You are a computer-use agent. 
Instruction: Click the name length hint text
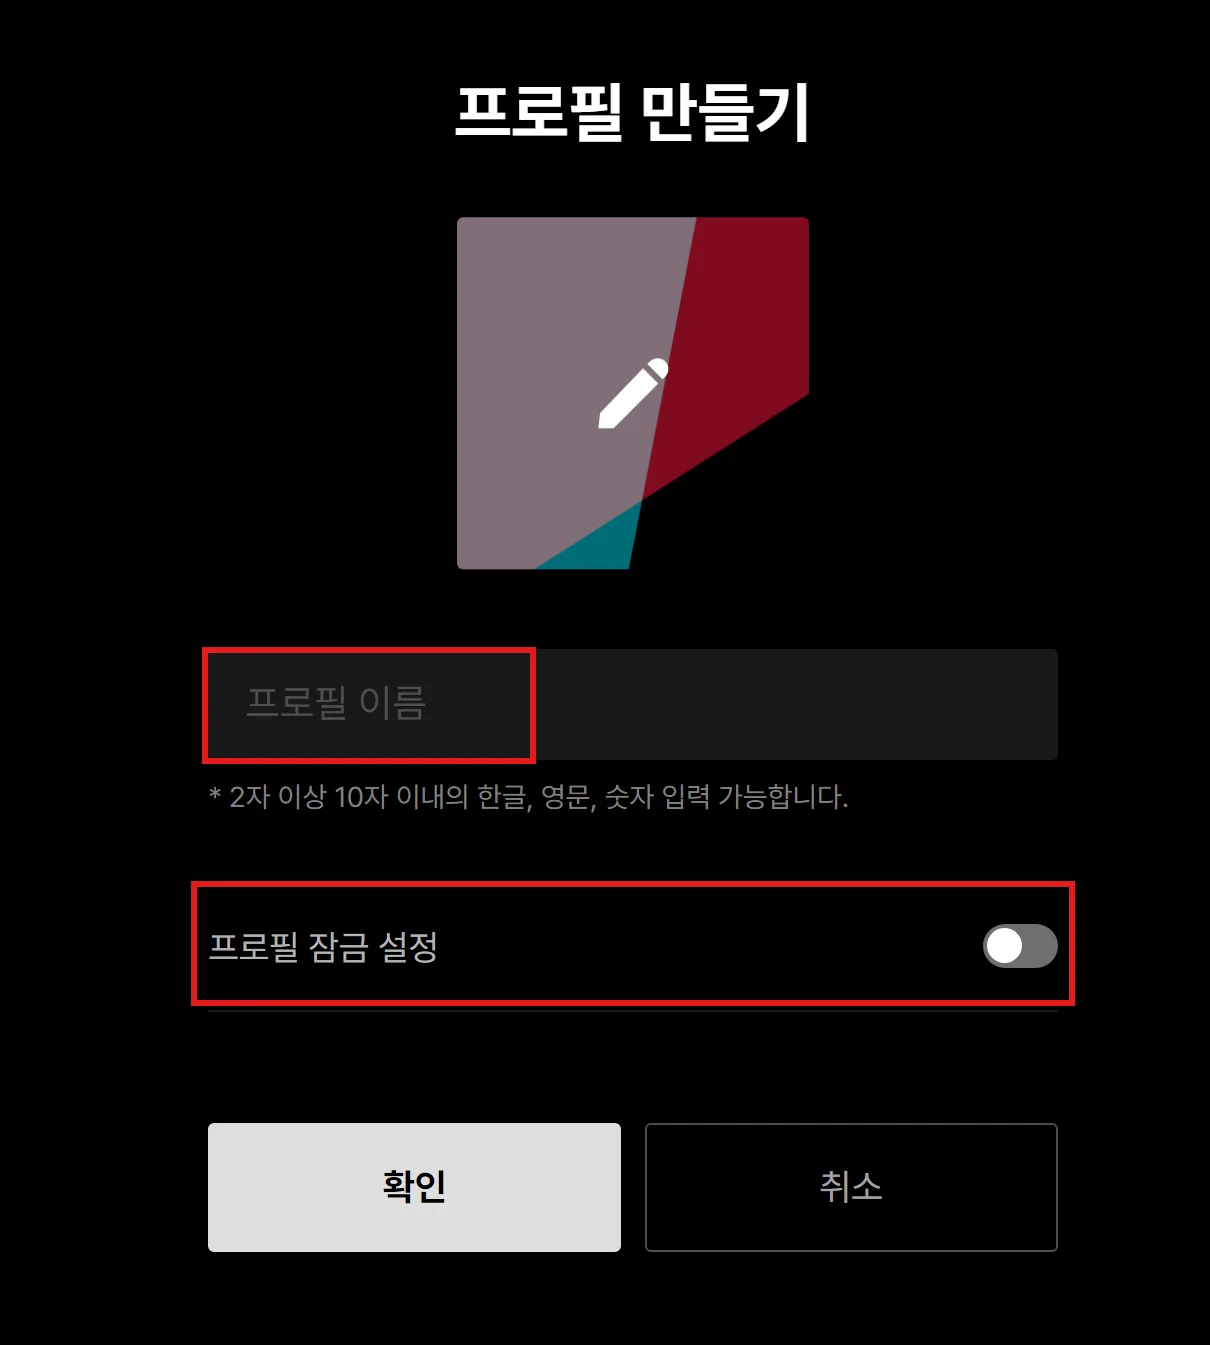[x=528, y=797]
